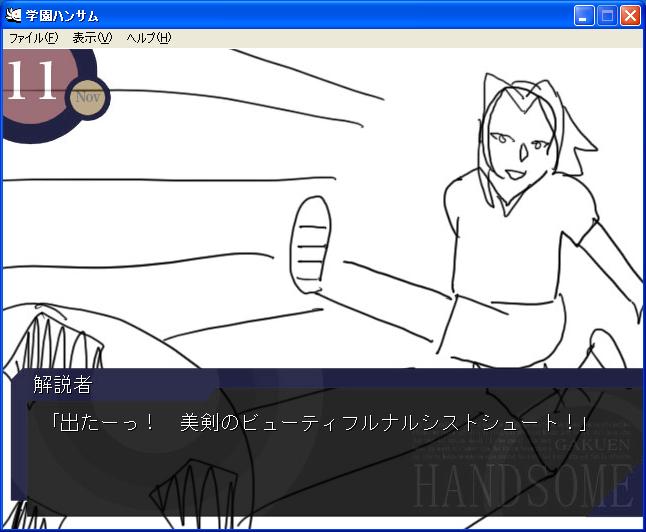Maximize the 学園ハンサム window

tap(607, 16)
